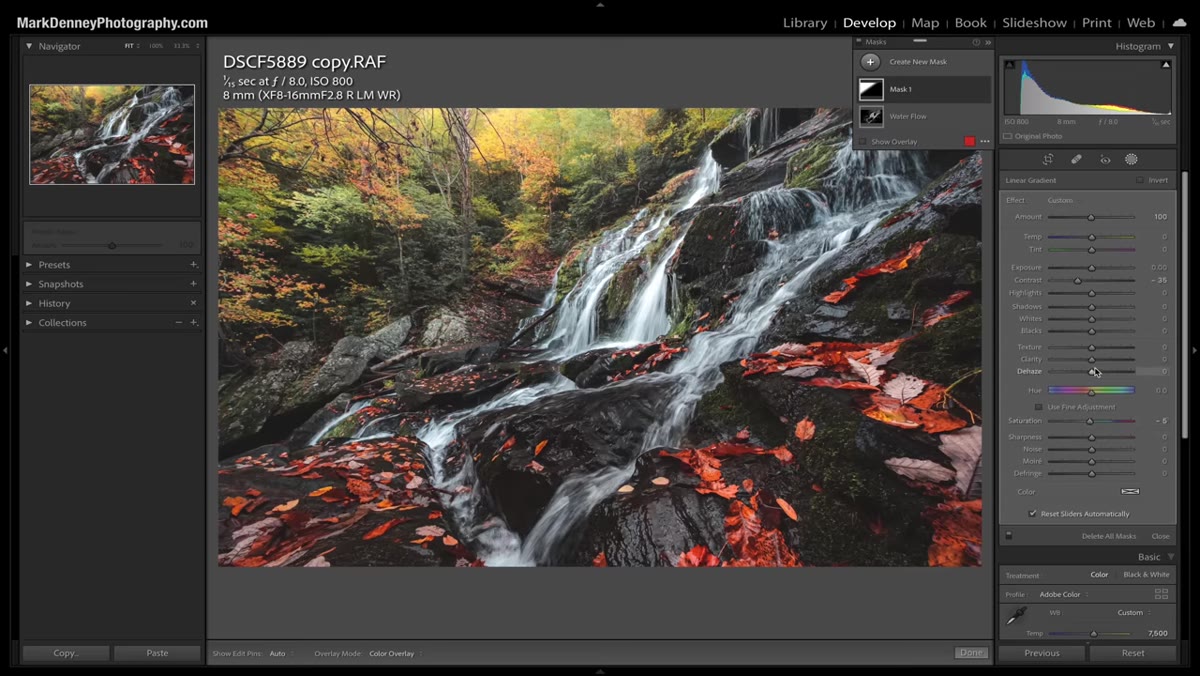The height and width of the screenshot is (676, 1200).
Task: Open the Map module
Action: [x=925, y=23]
